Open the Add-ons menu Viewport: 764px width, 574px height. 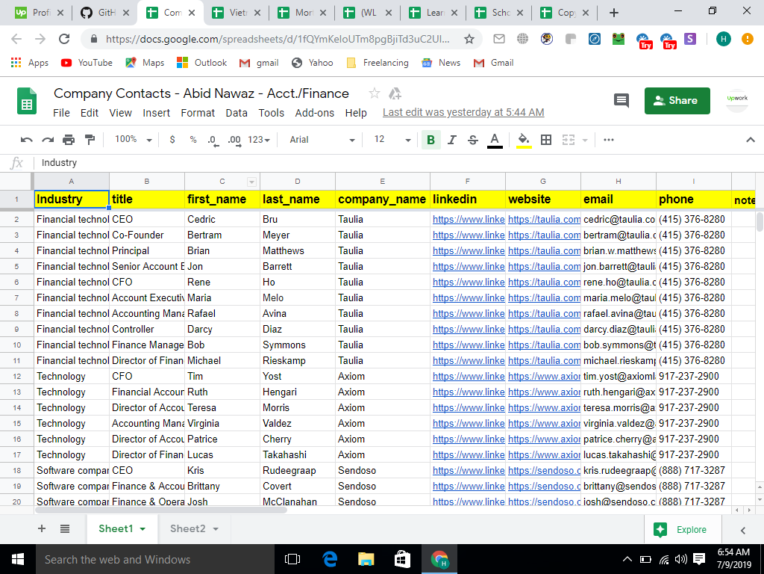314,113
